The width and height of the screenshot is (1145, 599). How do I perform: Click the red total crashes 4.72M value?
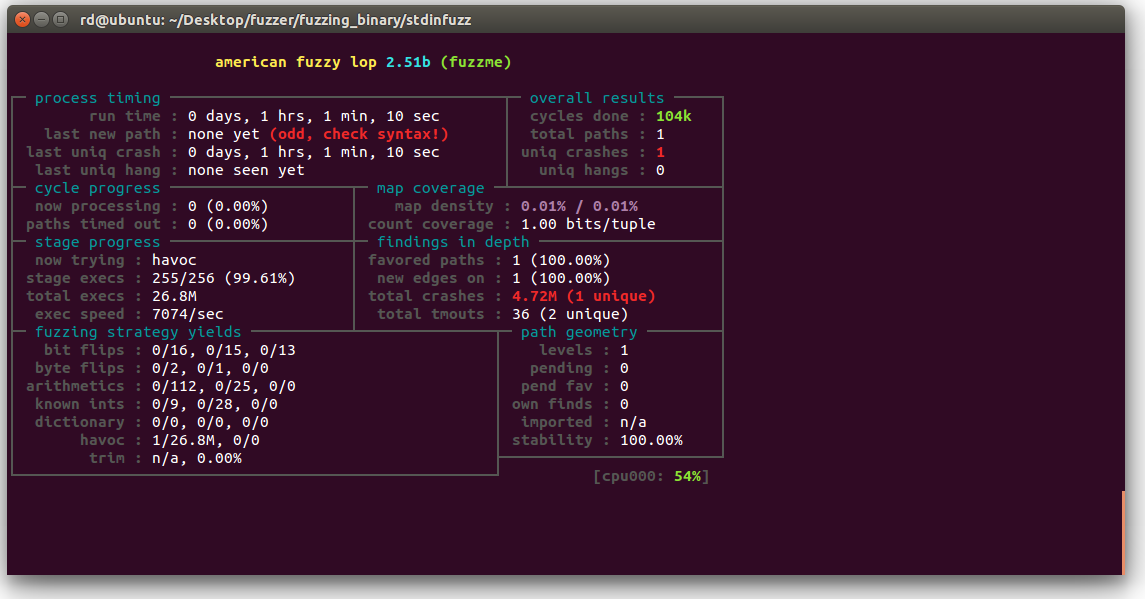583,296
